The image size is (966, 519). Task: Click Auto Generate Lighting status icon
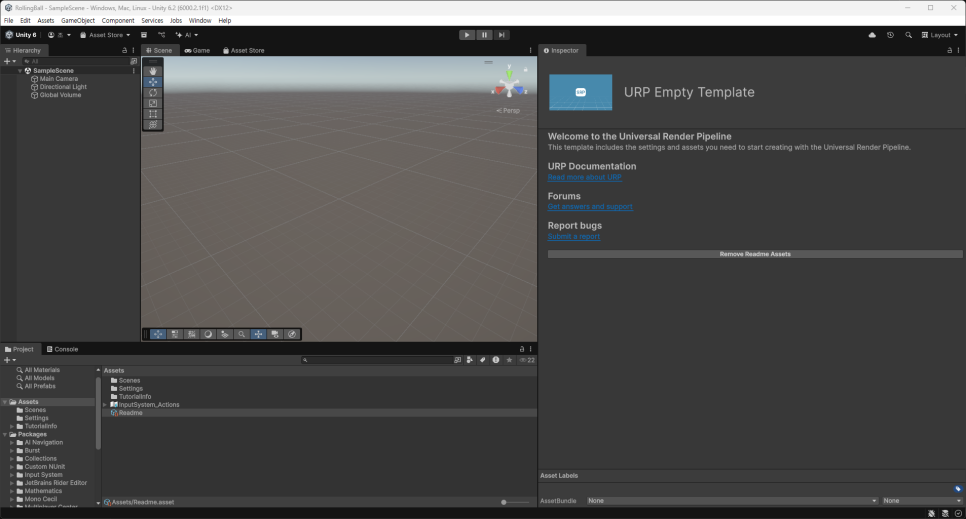pyautogui.click(x=945, y=513)
